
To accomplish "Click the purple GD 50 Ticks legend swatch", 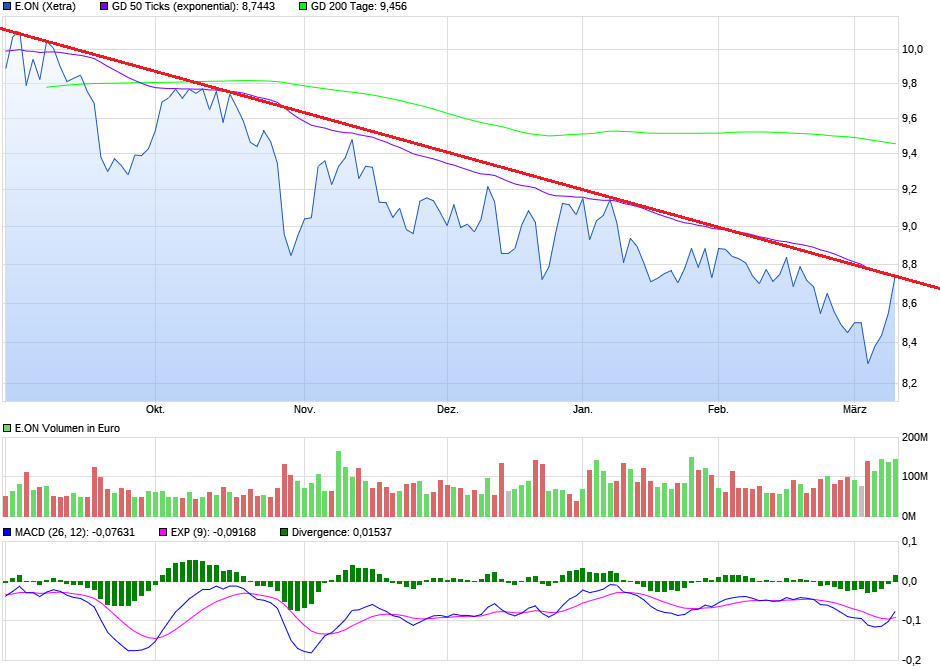I will tap(104, 7).
